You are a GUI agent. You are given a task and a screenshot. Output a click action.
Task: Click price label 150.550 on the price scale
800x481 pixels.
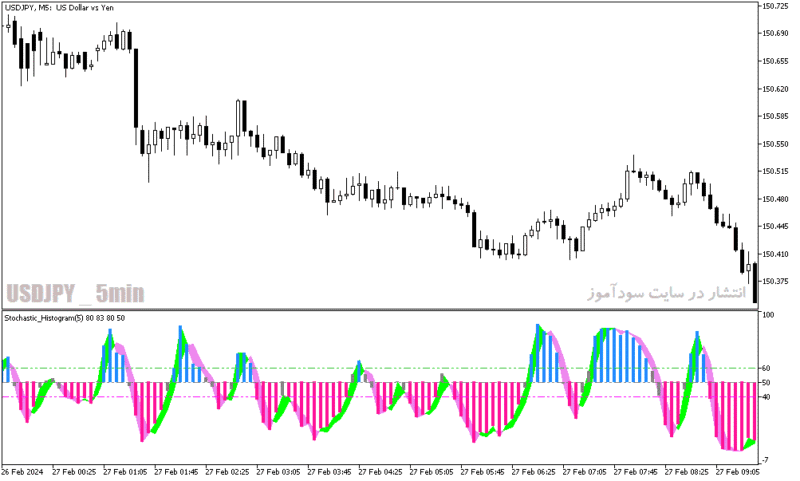[x=776, y=144]
